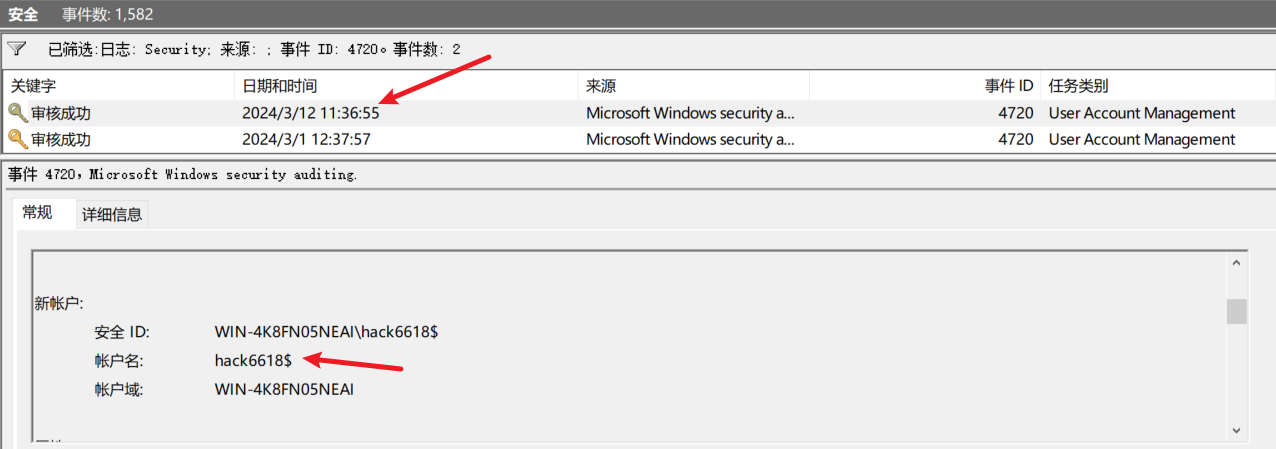Click key icon of 2024/3/1 event
The width and height of the screenshot is (1276, 449).
click(x=18, y=139)
